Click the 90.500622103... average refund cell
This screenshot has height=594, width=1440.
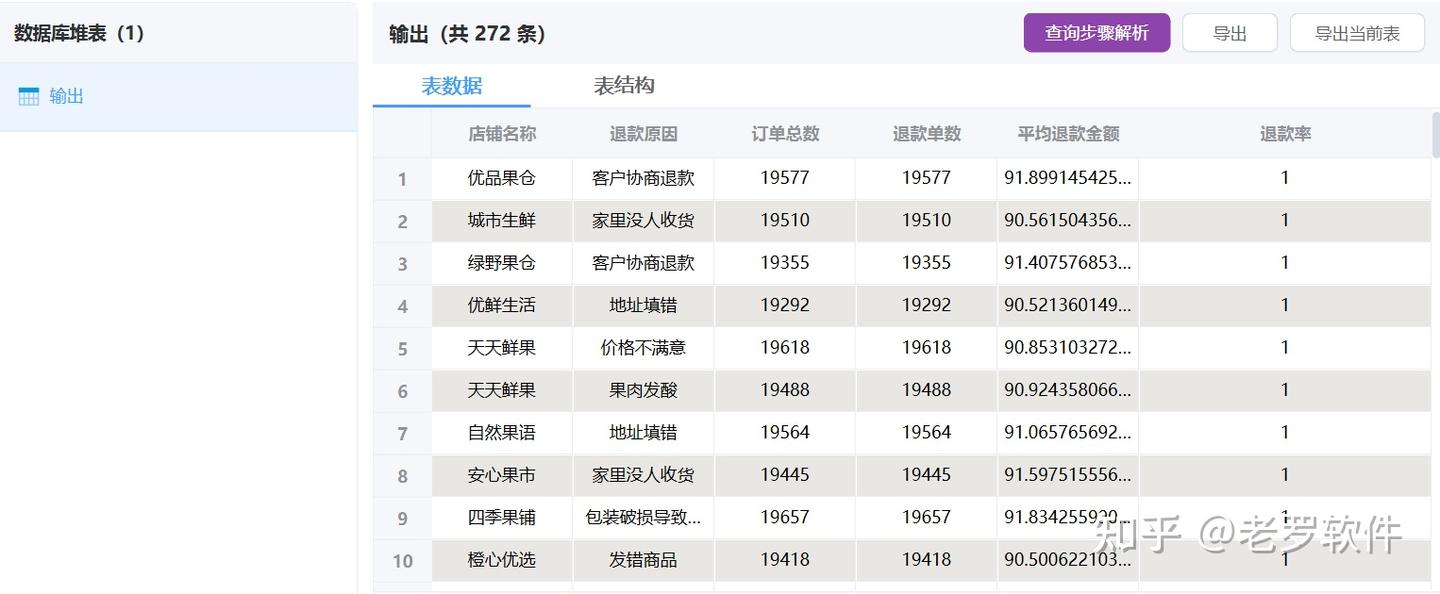point(1068,560)
